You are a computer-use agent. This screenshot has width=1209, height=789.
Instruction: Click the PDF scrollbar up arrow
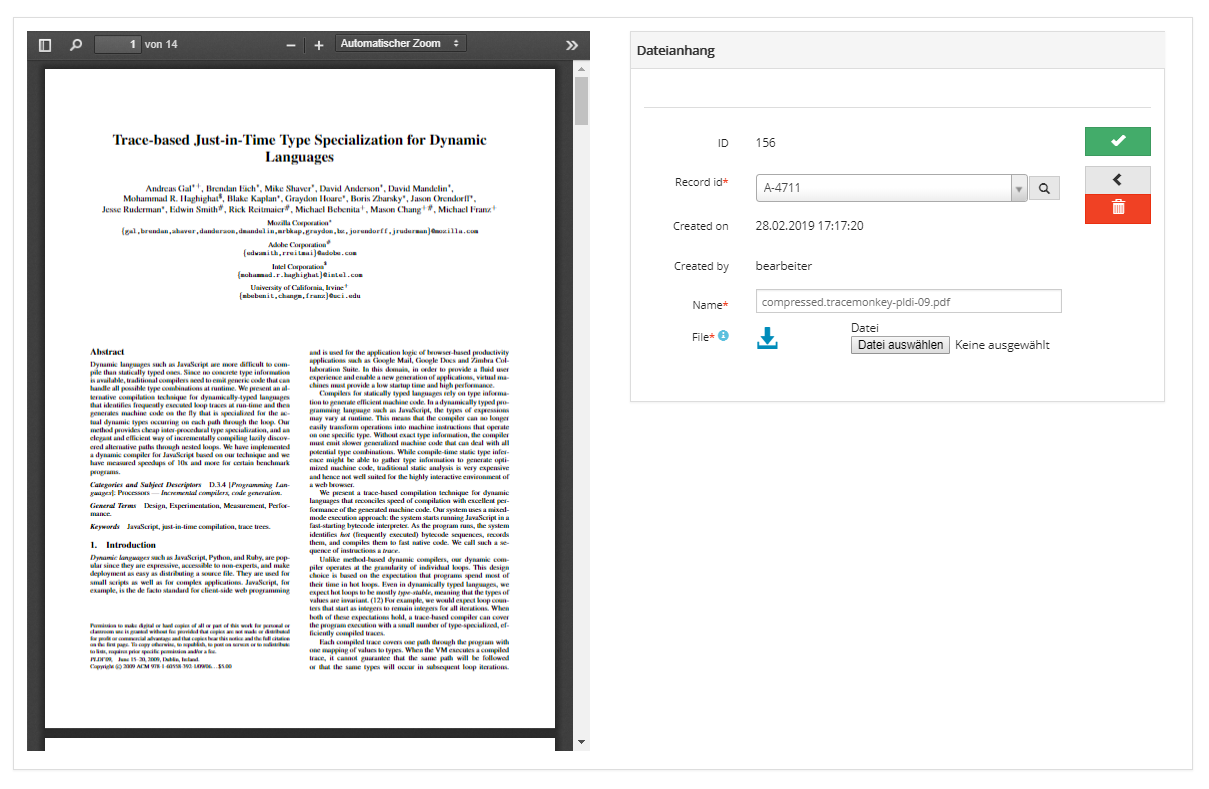click(x=582, y=69)
